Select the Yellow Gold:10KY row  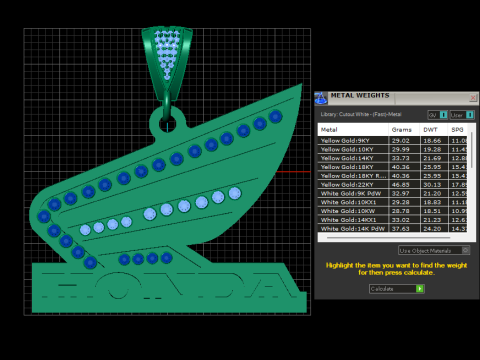(393, 149)
